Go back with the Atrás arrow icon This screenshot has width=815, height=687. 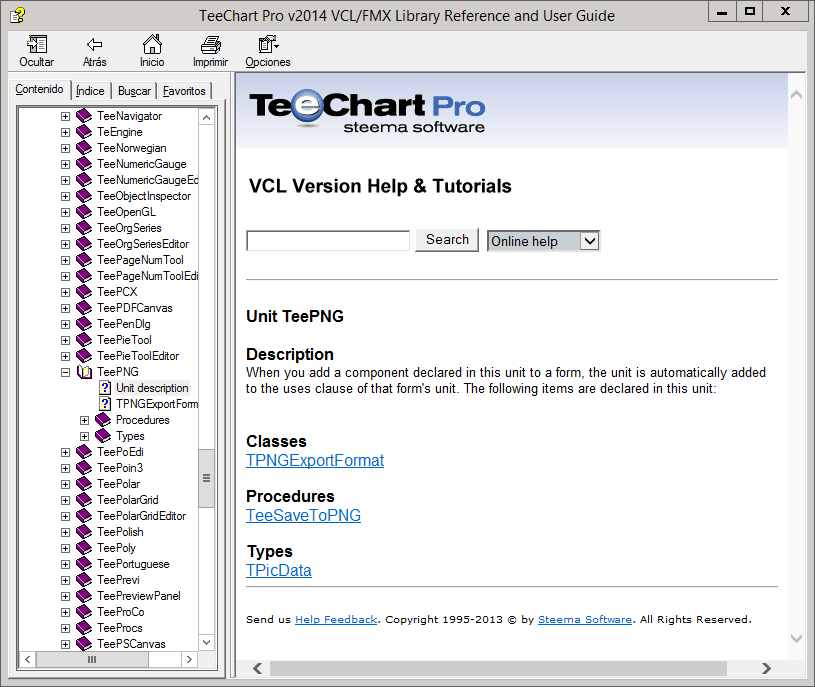[95, 45]
